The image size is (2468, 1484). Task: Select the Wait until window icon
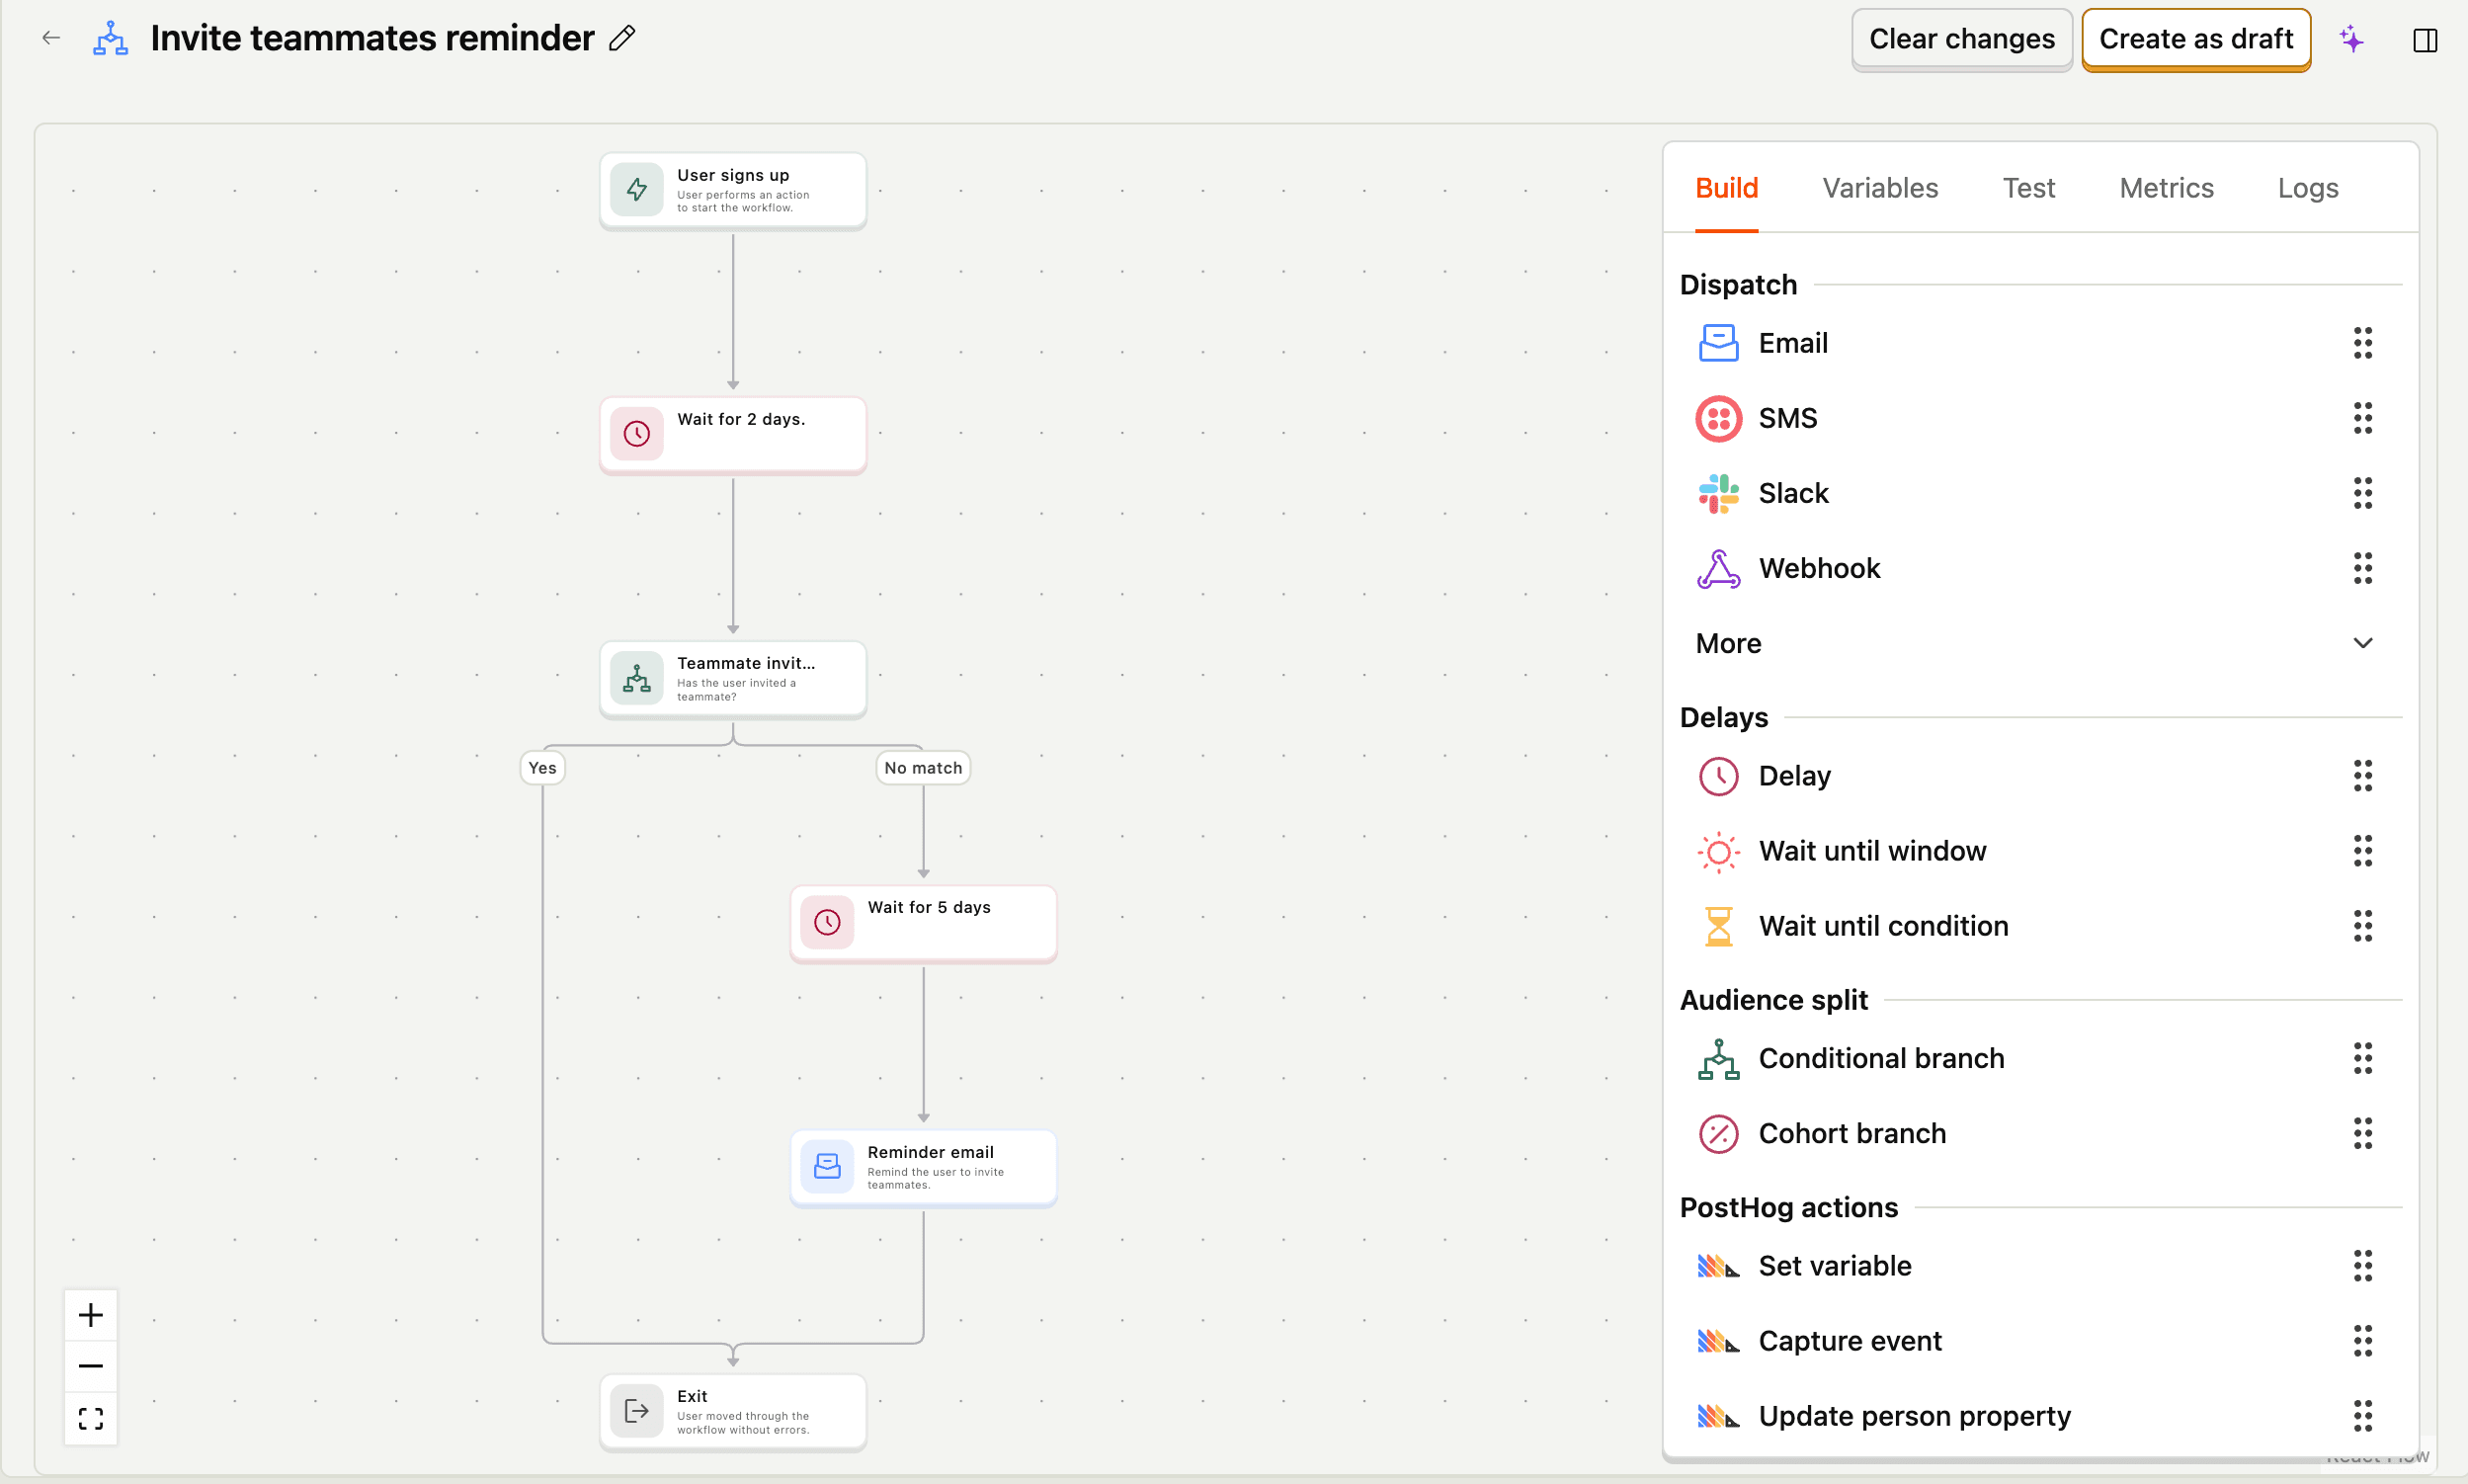(x=1717, y=851)
